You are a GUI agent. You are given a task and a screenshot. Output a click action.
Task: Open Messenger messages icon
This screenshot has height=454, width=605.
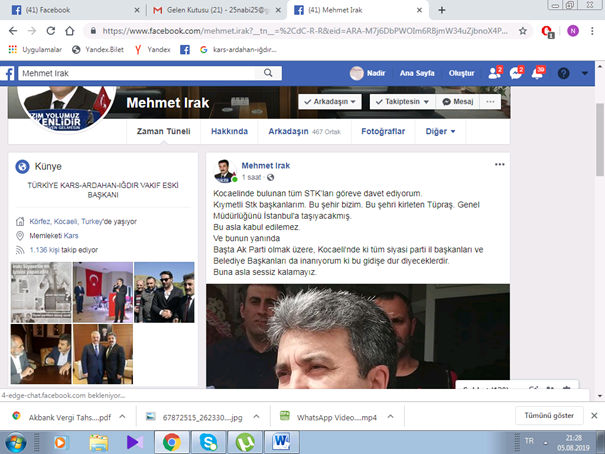point(516,73)
